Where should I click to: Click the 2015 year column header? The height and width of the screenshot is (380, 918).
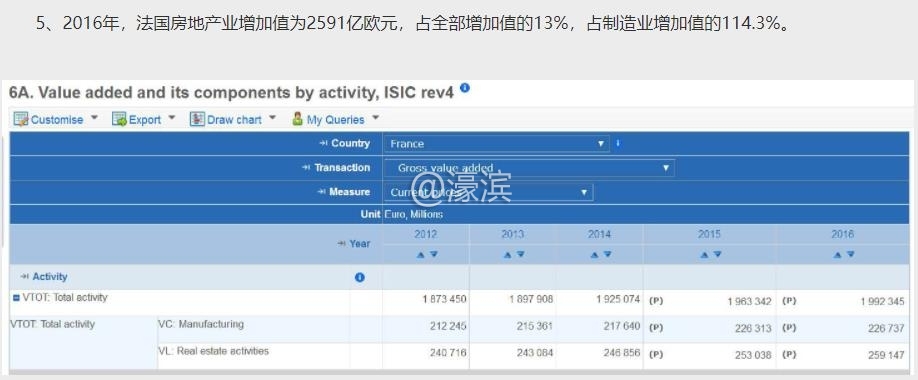(x=710, y=234)
